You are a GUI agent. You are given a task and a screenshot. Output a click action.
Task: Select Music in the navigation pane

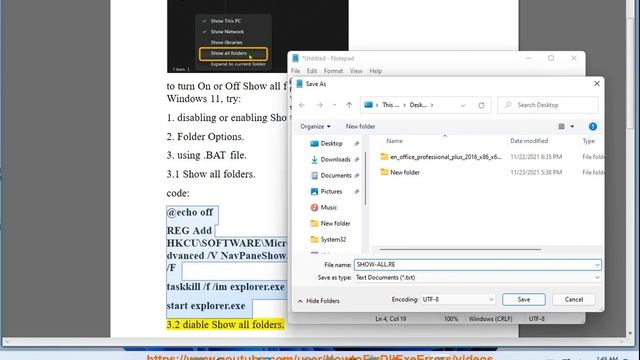tap(328, 207)
